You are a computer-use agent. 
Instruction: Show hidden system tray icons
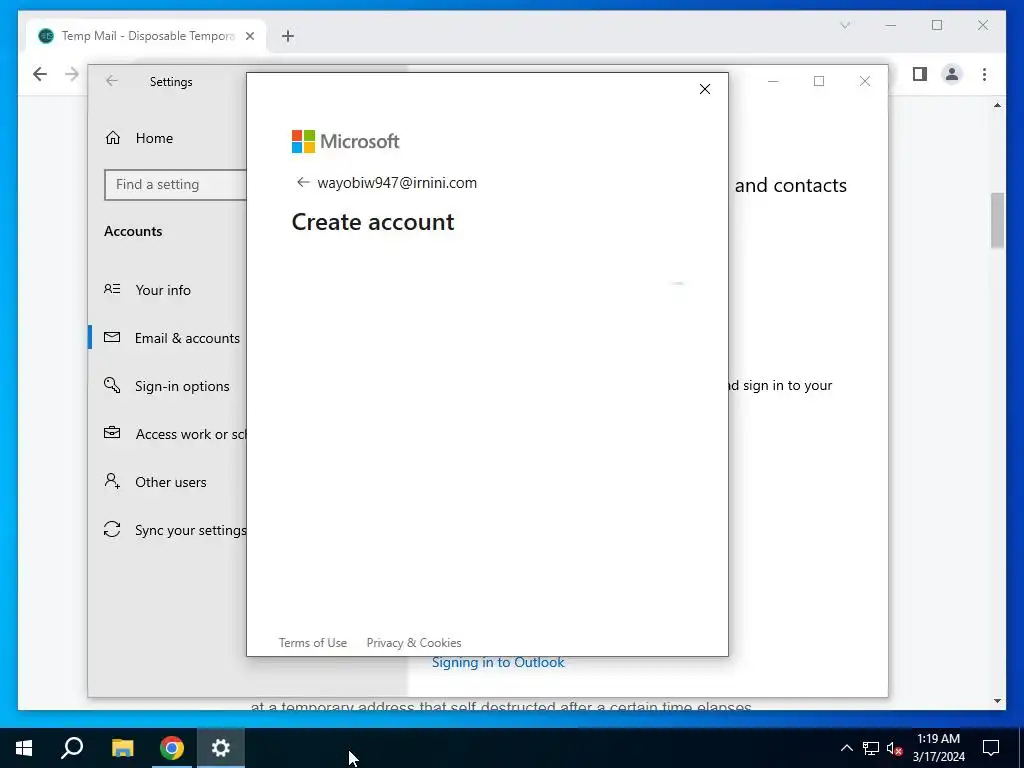(846, 748)
